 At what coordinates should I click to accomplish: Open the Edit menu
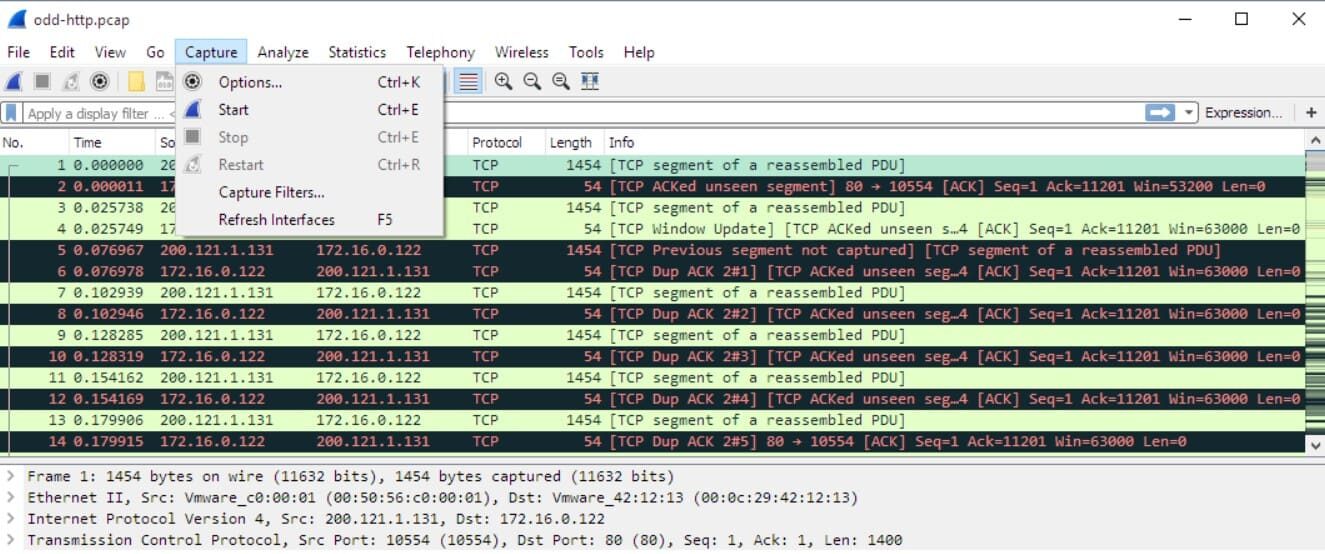(62, 52)
